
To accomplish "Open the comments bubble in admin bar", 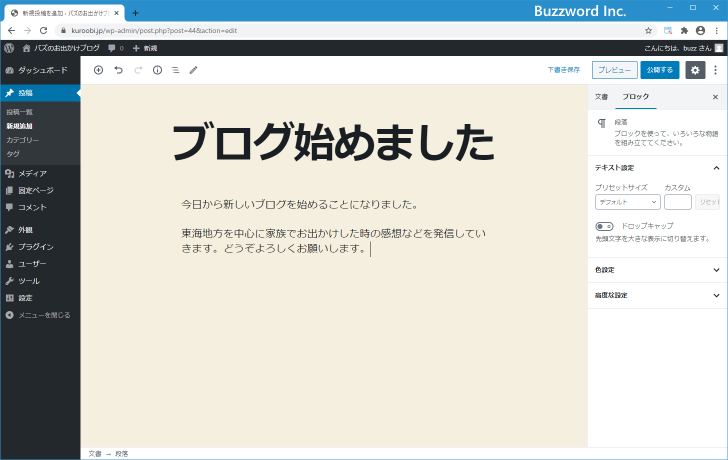I will [116, 48].
